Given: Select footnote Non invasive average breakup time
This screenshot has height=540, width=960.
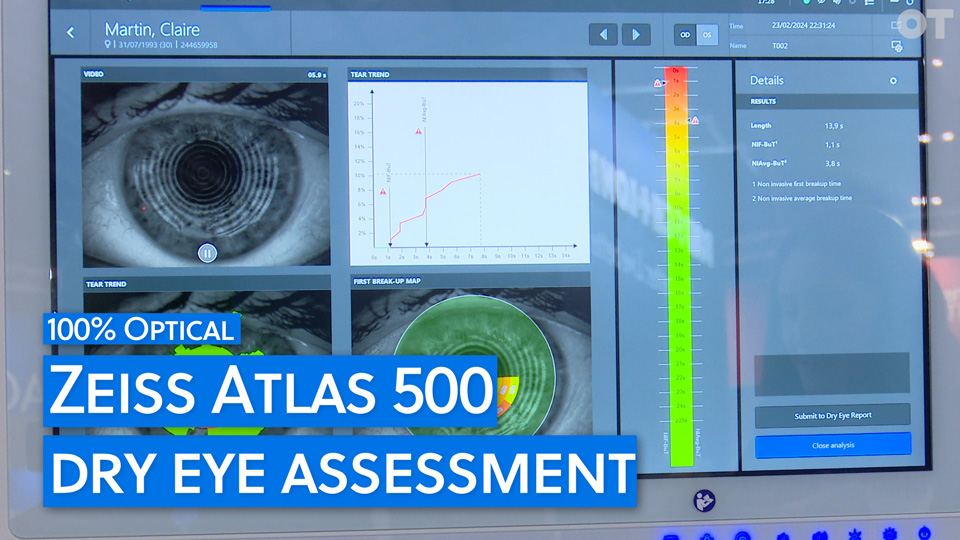Looking at the screenshot, I should point(804,198).
